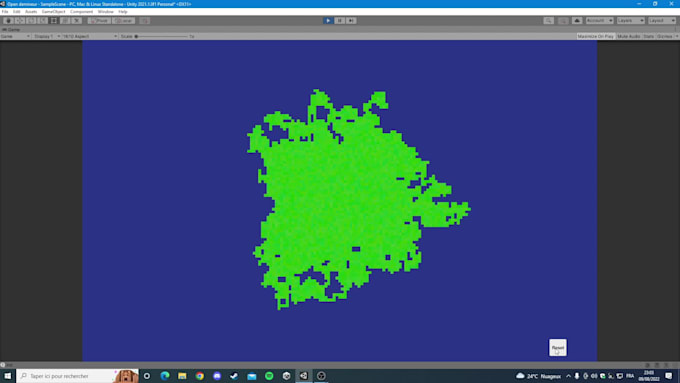Open the Edit menu
The height and width of the screenshot is (383, 680).
pos(16,12)
